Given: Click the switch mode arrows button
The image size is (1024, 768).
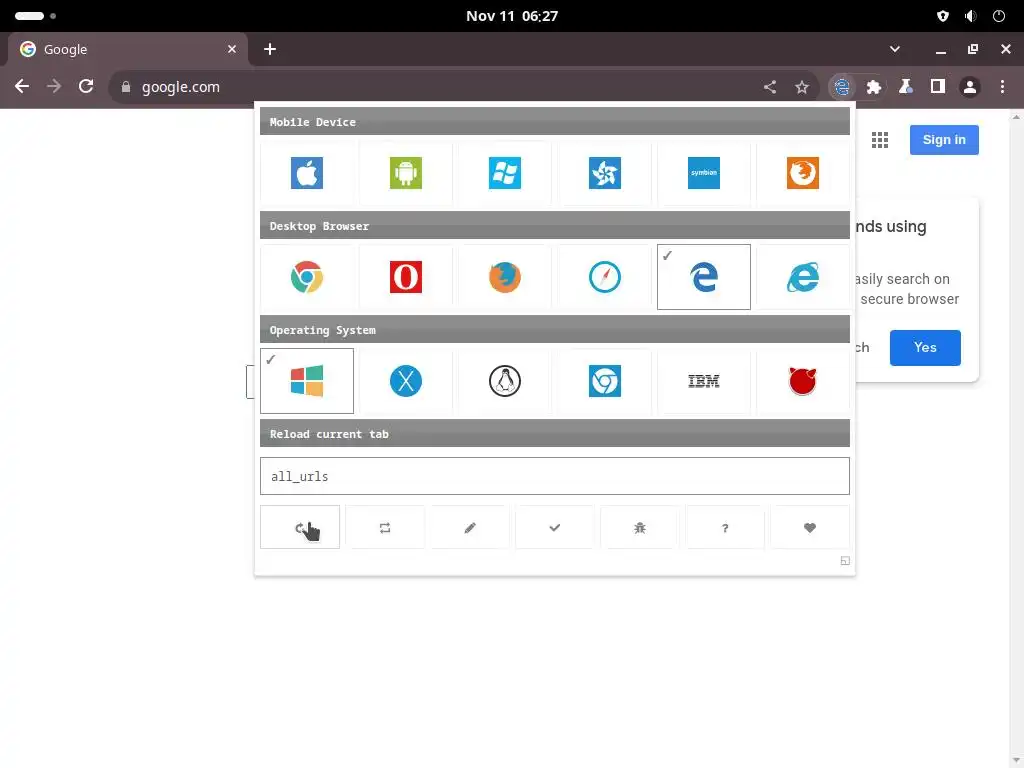Looking at the screenshot, I should tap(385, 528).
